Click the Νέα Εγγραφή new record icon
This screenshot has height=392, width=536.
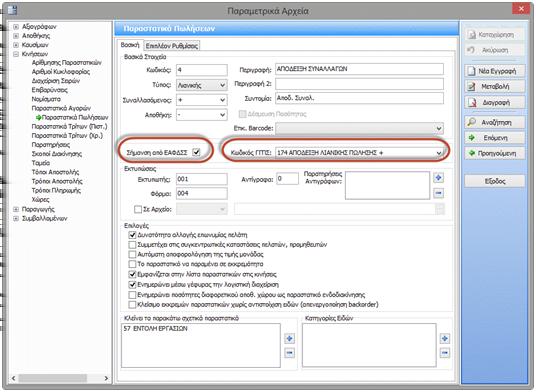tap(472, 71)
